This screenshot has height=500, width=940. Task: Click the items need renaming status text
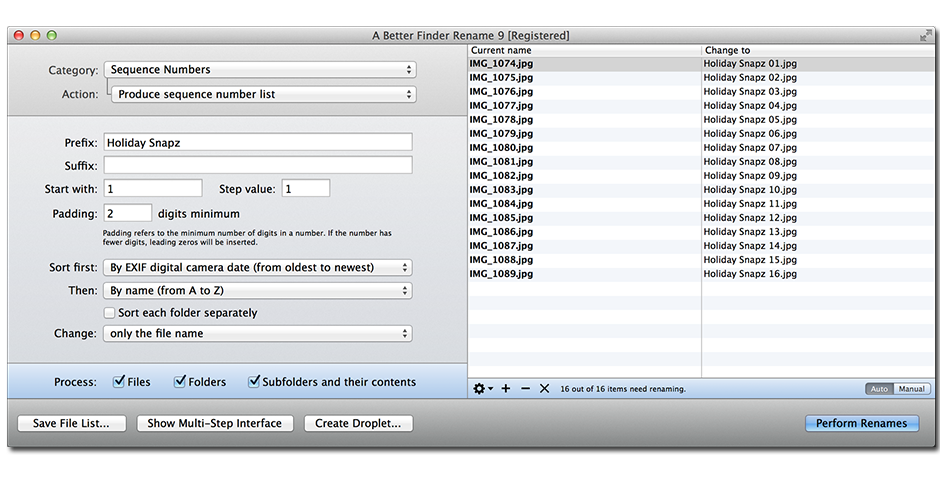coord(623,389)
